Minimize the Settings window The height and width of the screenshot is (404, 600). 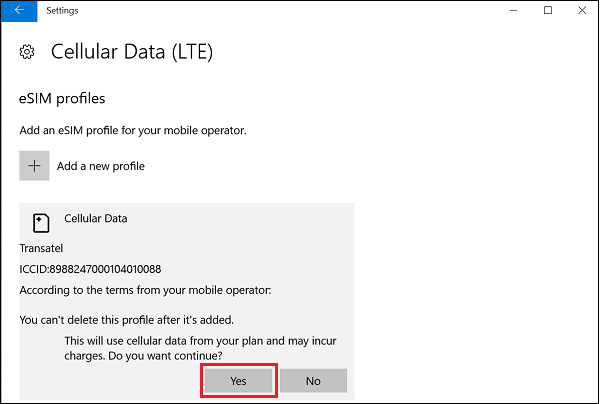[513, 10]
